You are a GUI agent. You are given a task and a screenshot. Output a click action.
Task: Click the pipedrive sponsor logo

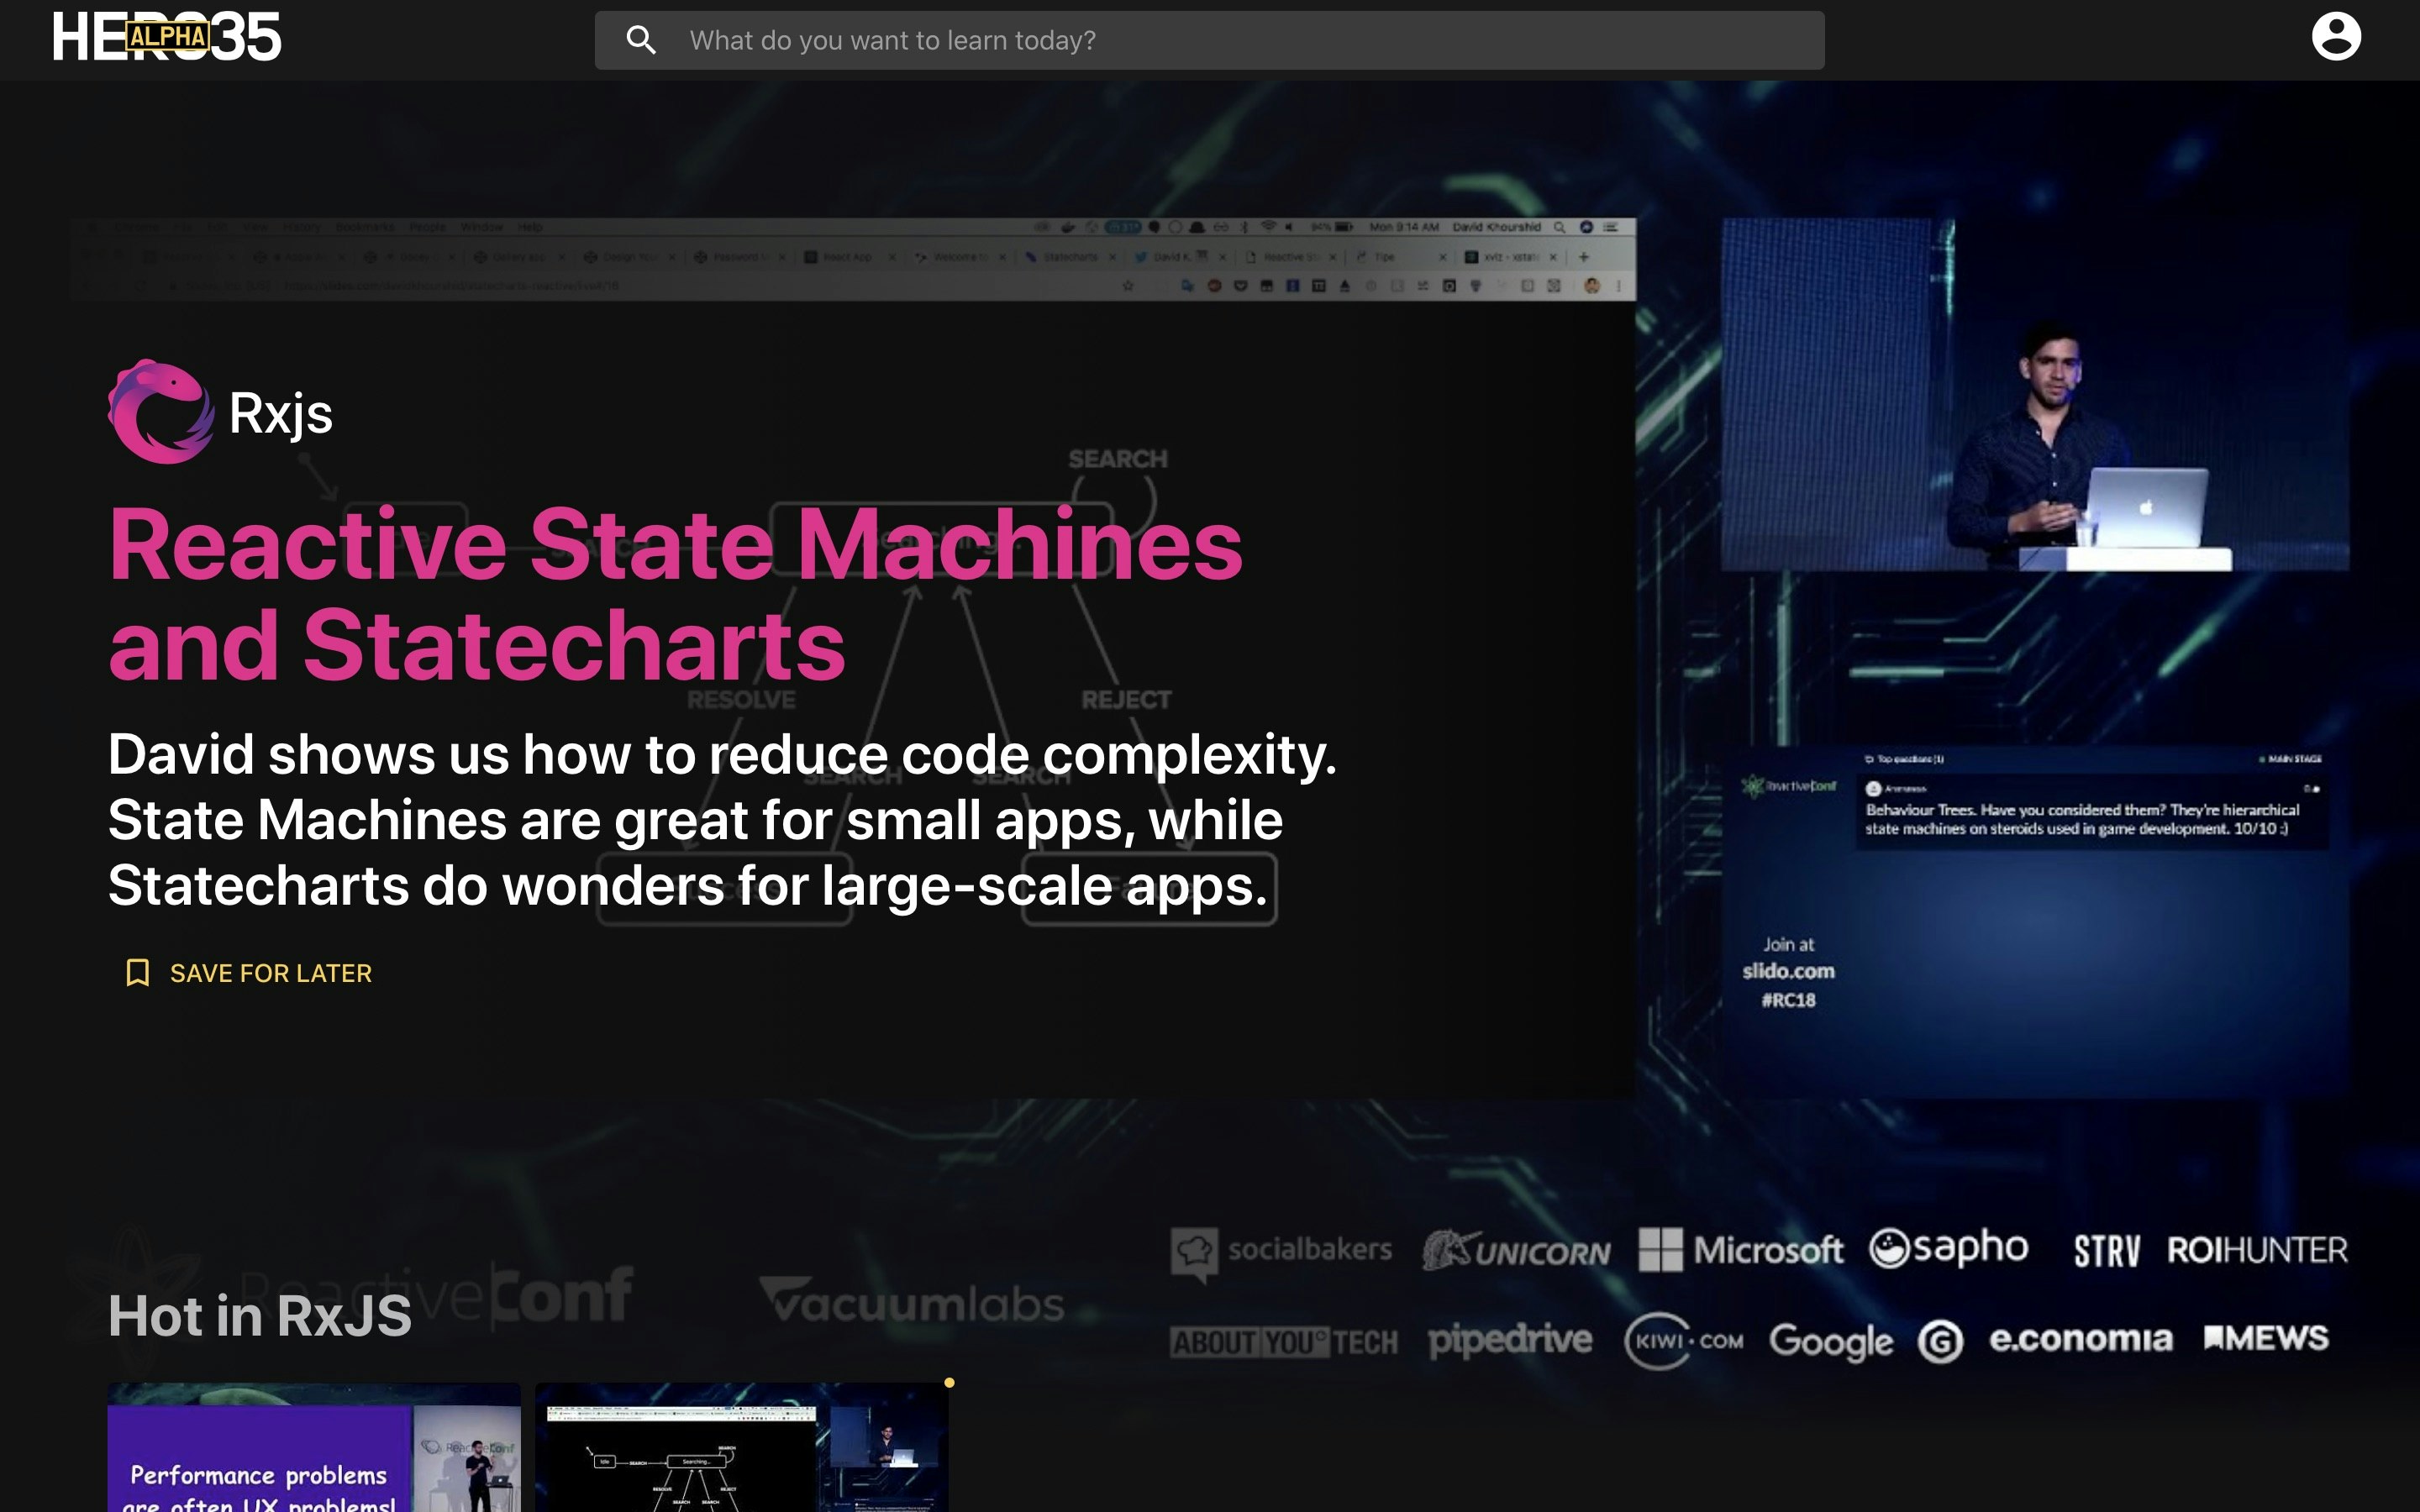[1509, 1340]
